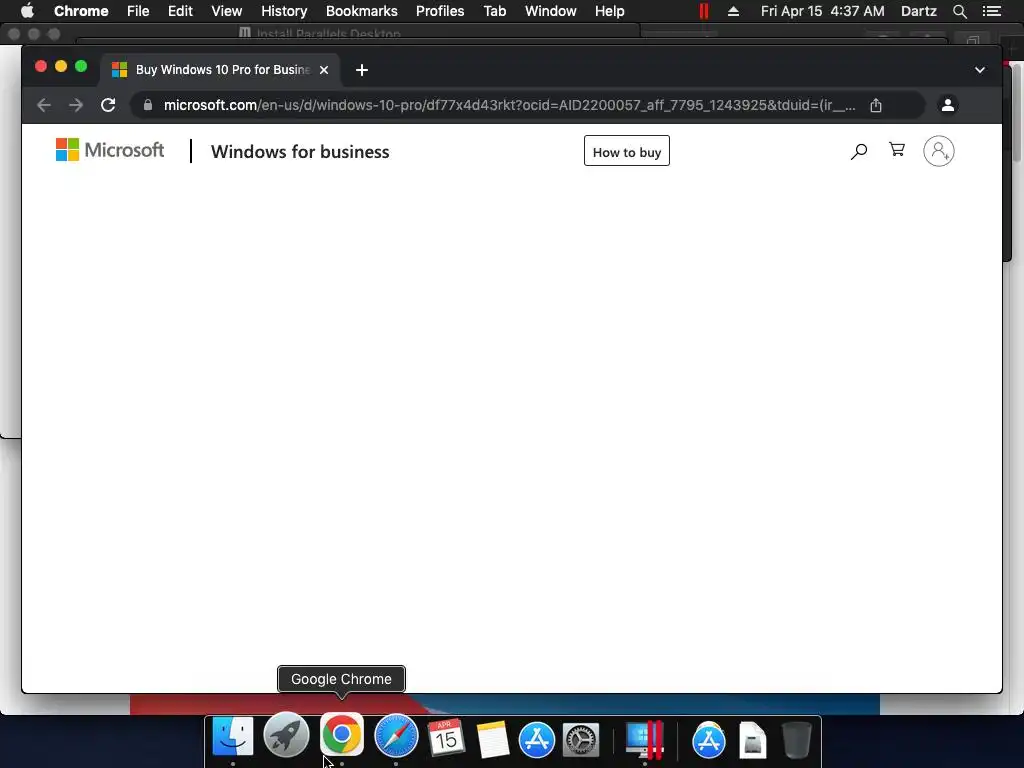Open Spotlight search icon
This screenshot has height=768, width=1024.
pyautogui.click(x=959, y=11)
